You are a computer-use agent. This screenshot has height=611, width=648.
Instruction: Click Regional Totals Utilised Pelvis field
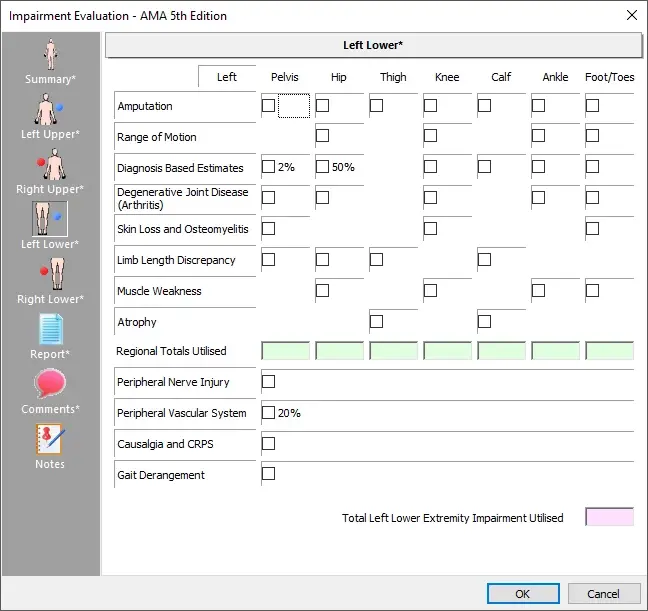click(x=286, y=351)
